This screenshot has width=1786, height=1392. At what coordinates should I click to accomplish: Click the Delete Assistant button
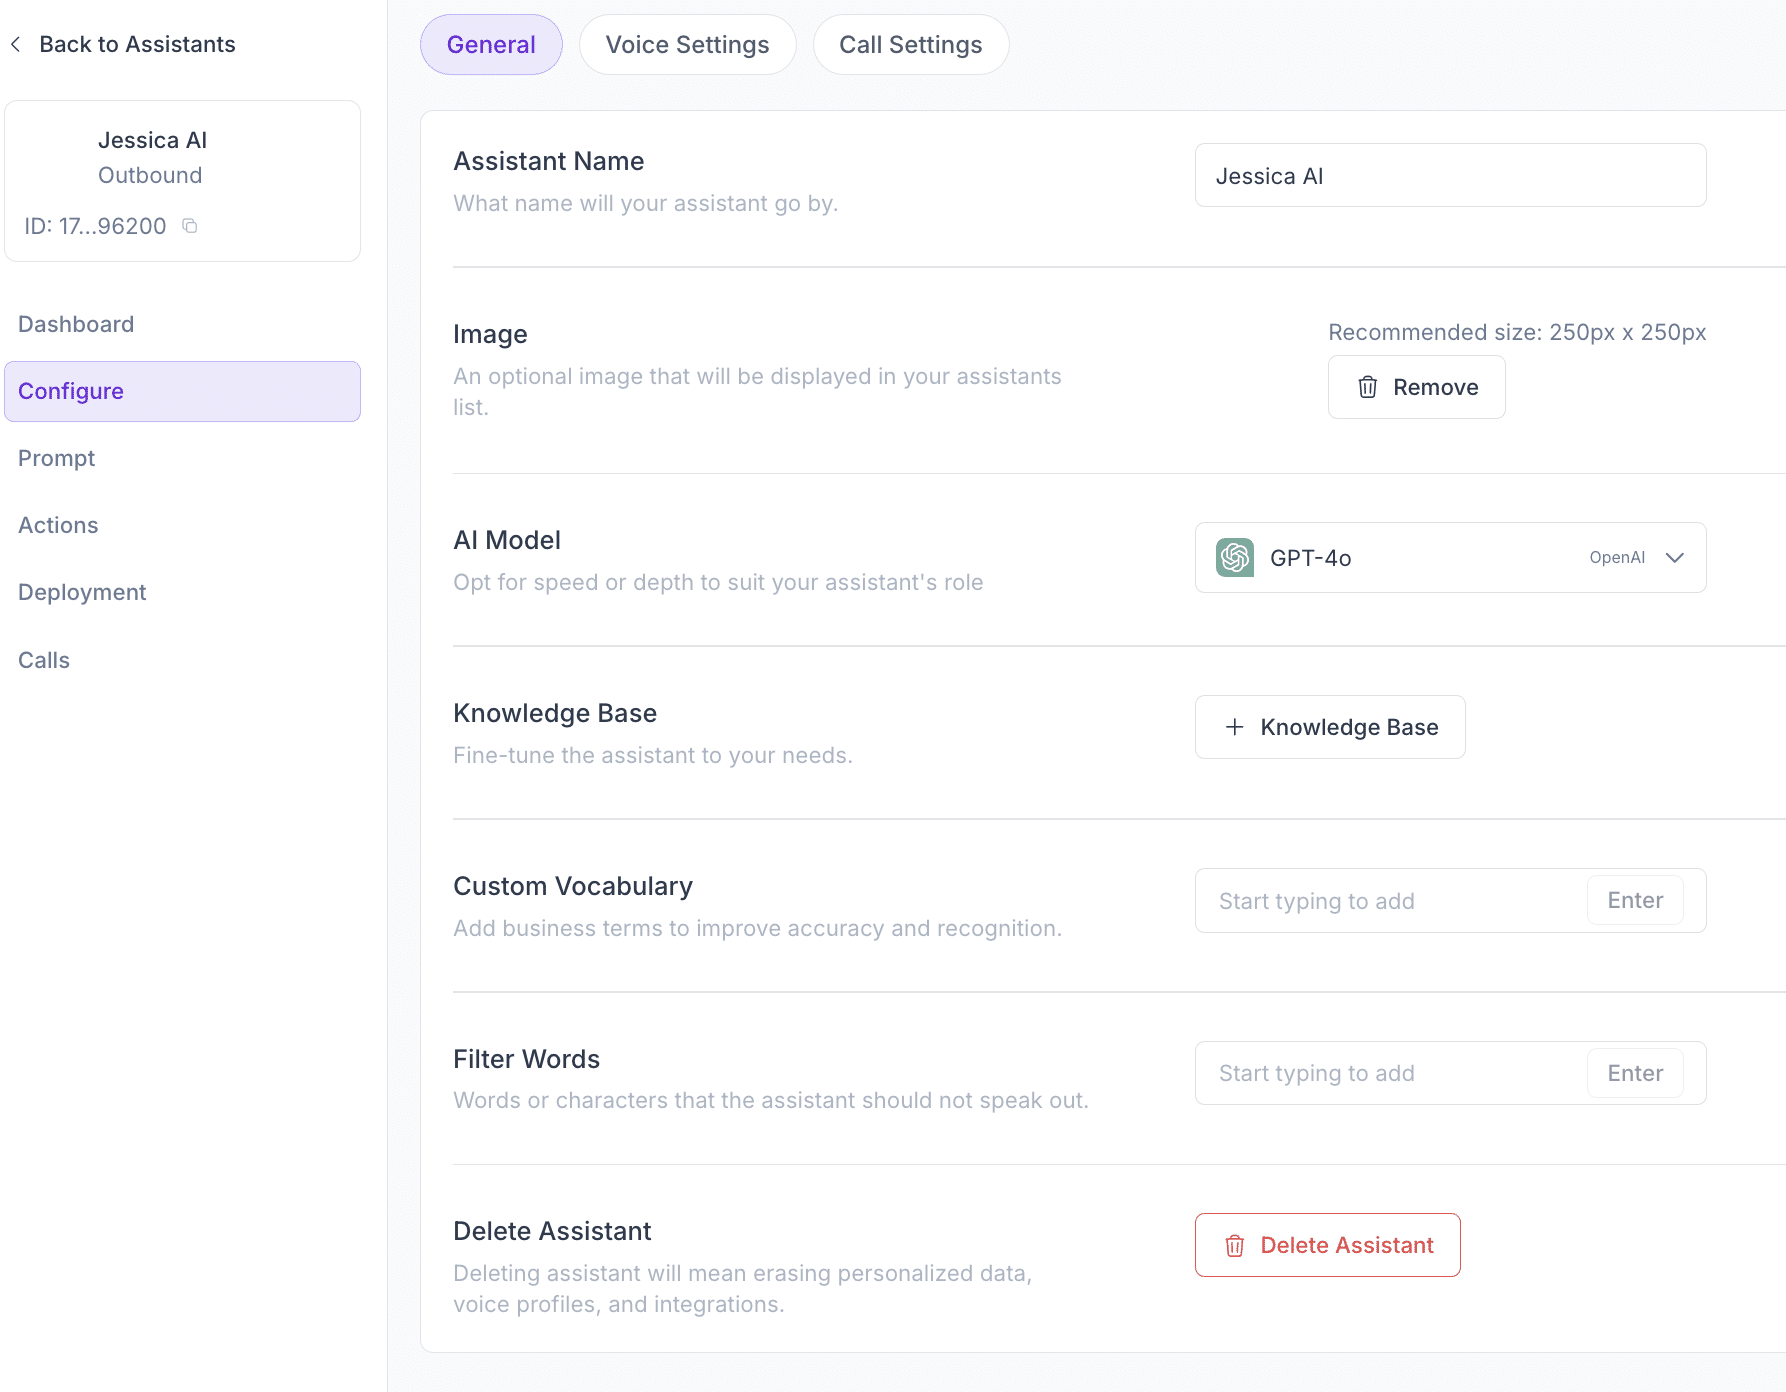pos(1327,1245)
